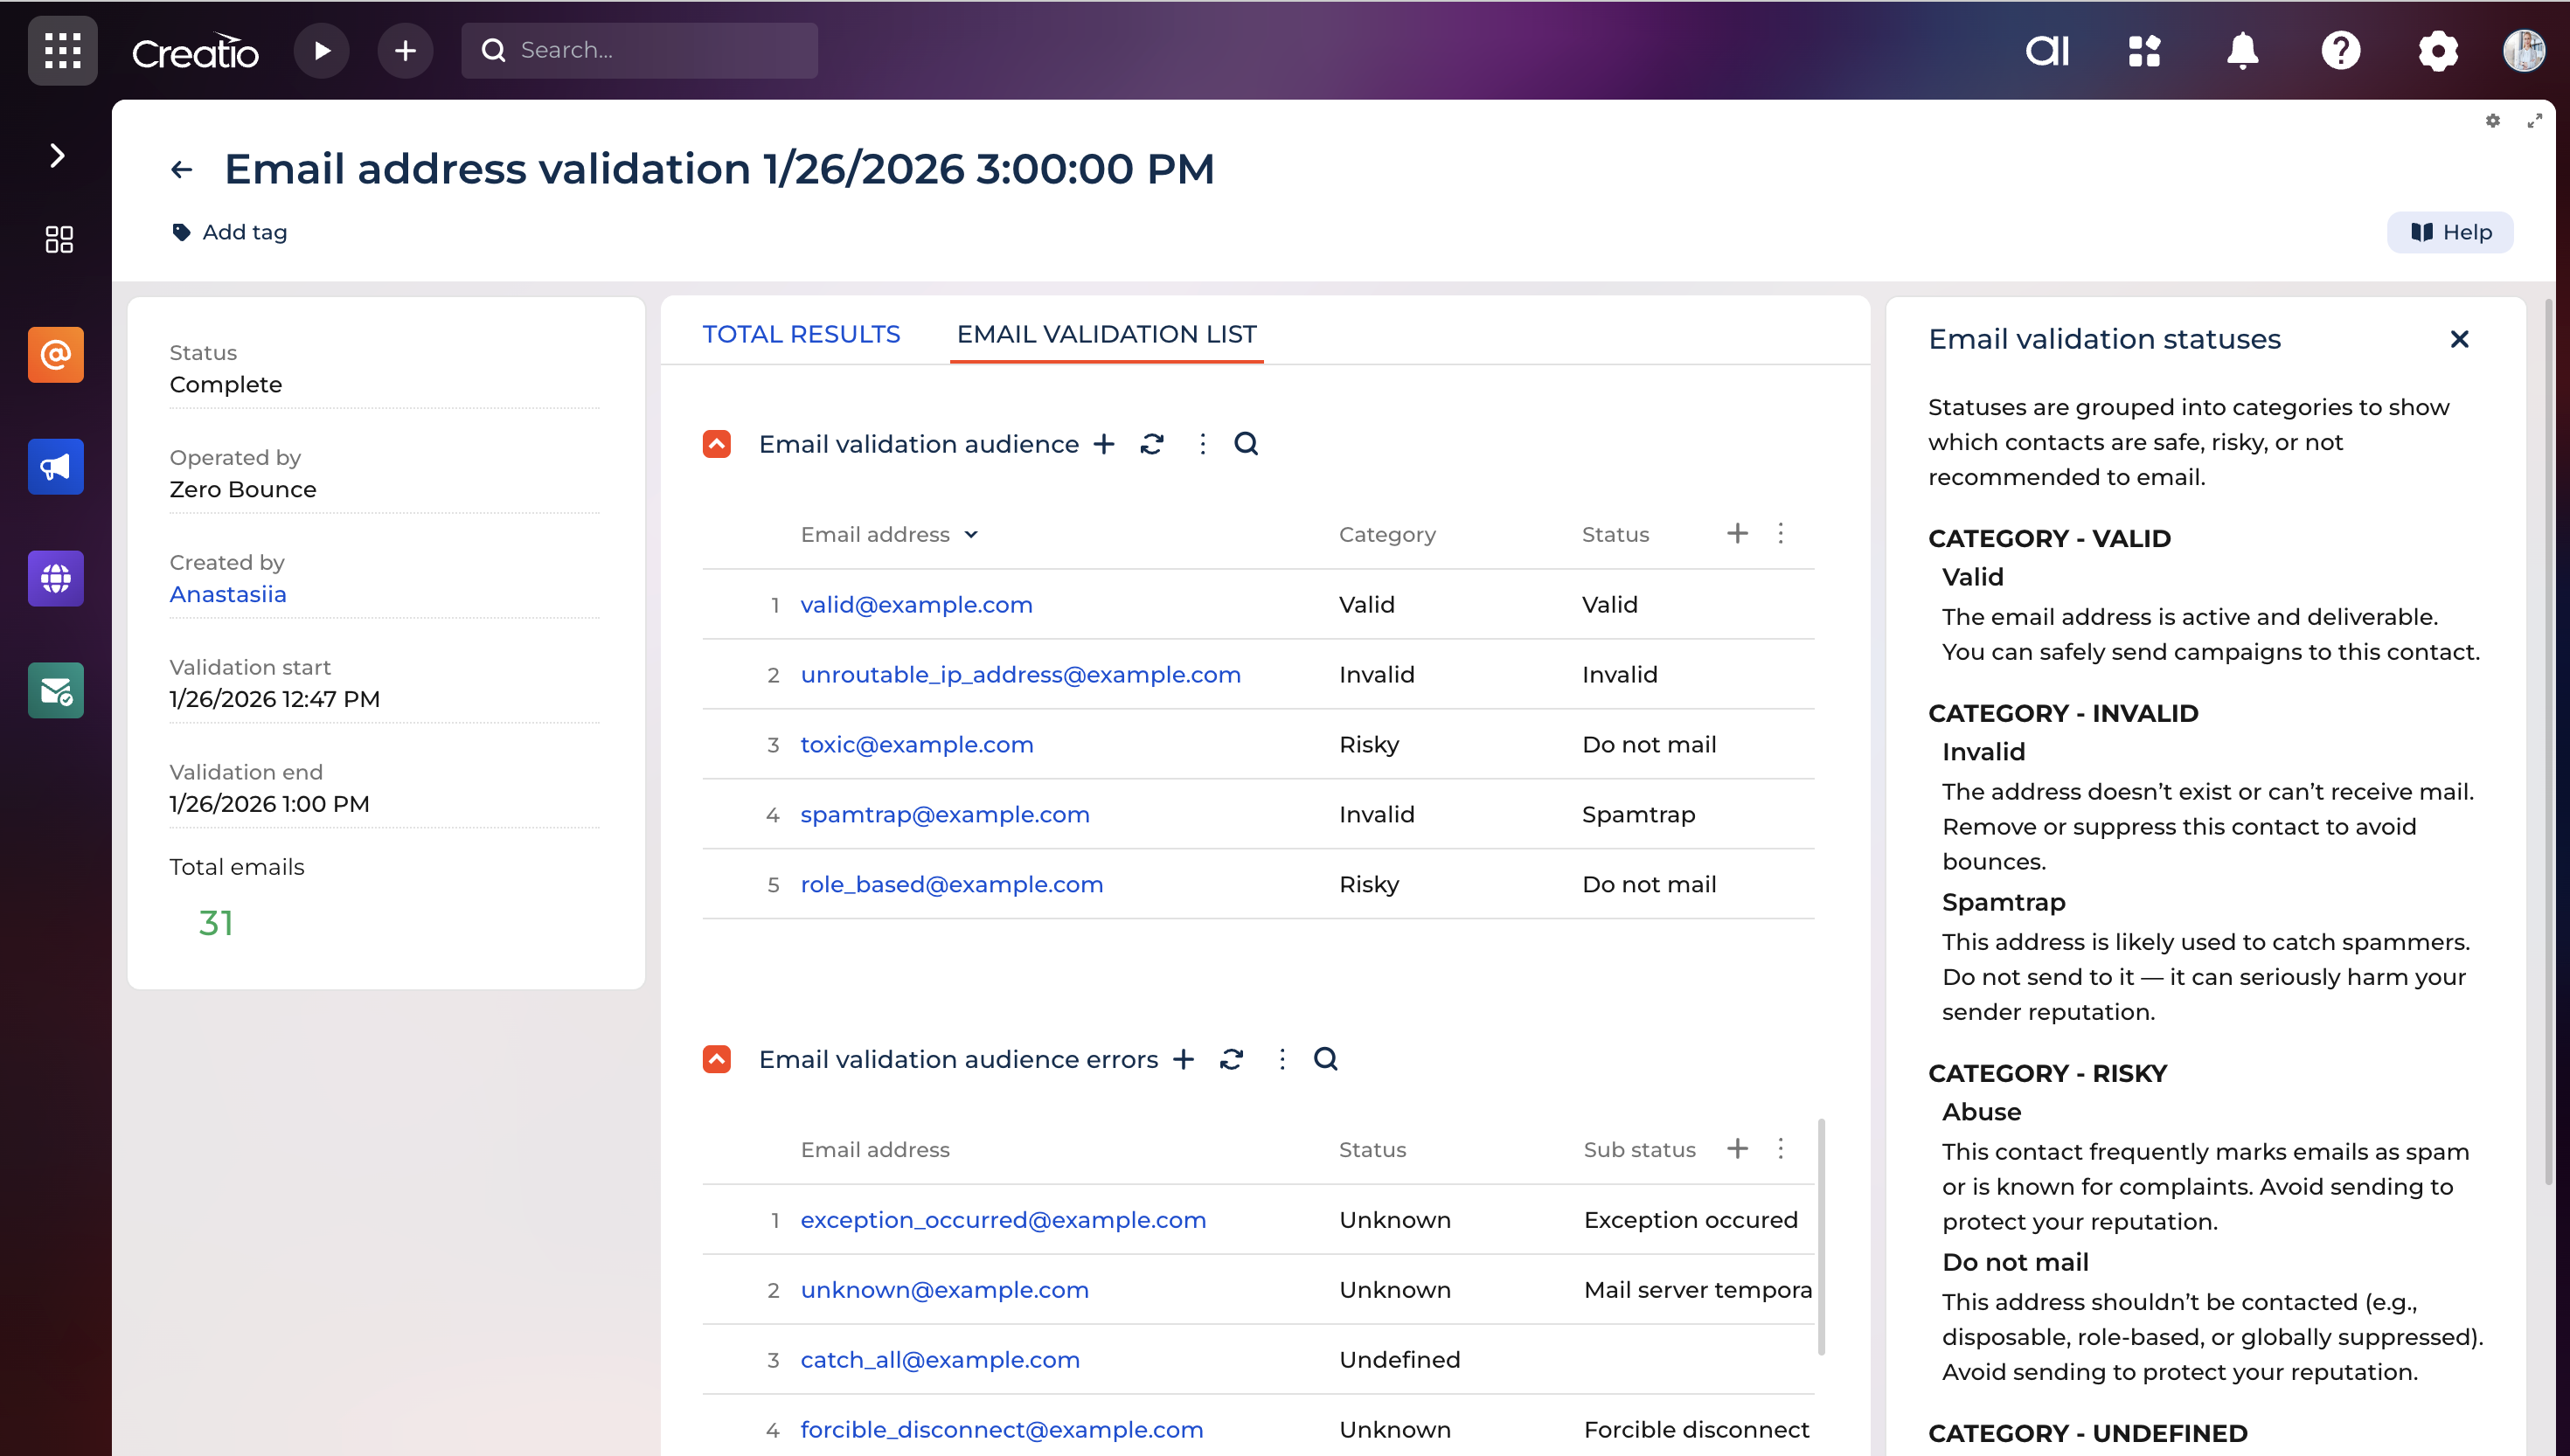Open the notifications bell
The image size is (2570, 1456).
(2242, 50)
